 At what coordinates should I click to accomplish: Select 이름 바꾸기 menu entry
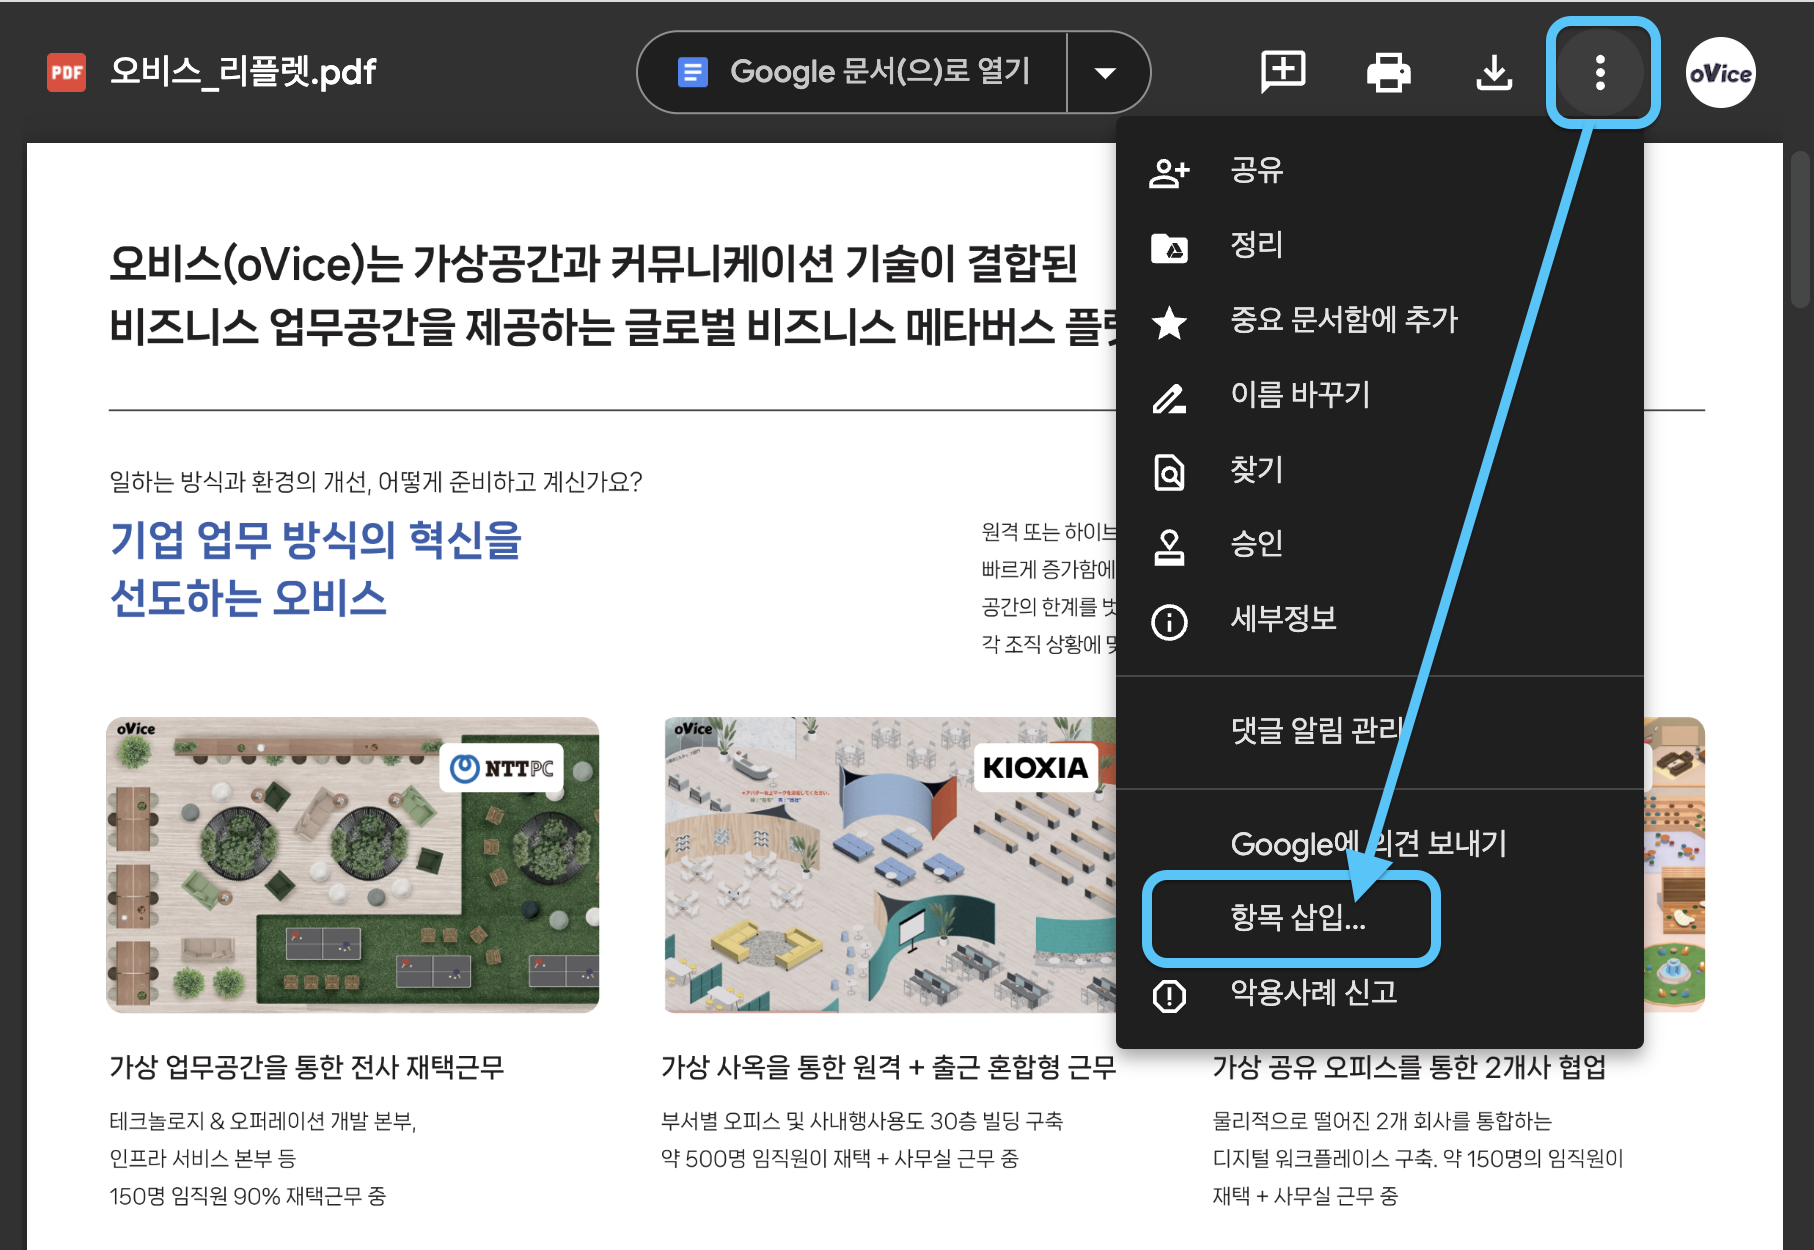coord(1379,395)
